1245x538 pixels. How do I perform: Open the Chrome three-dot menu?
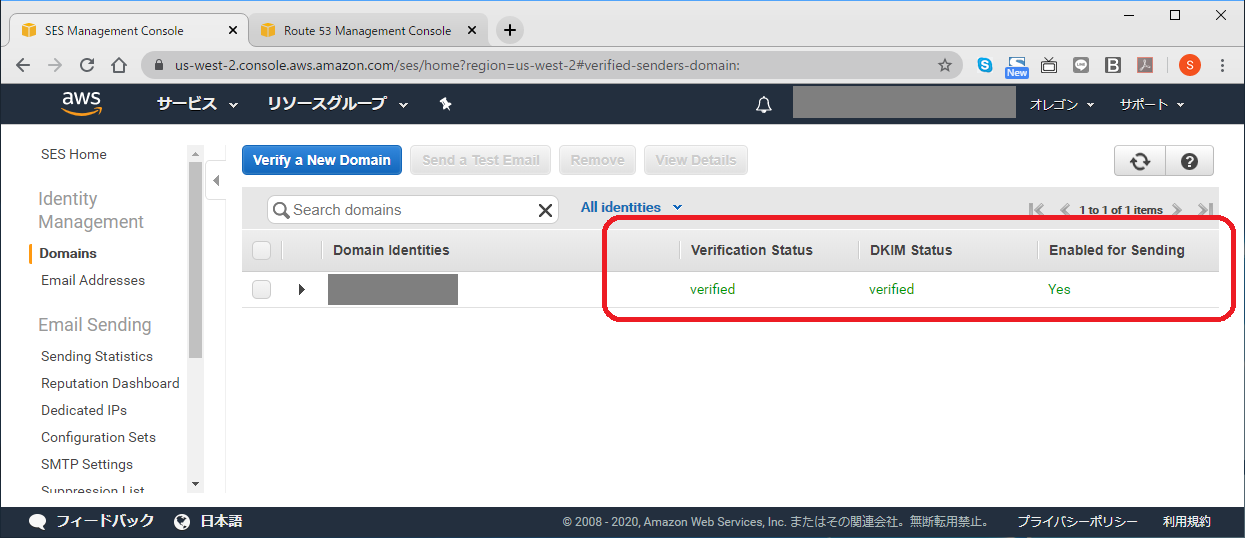(x=1223, y=65)
